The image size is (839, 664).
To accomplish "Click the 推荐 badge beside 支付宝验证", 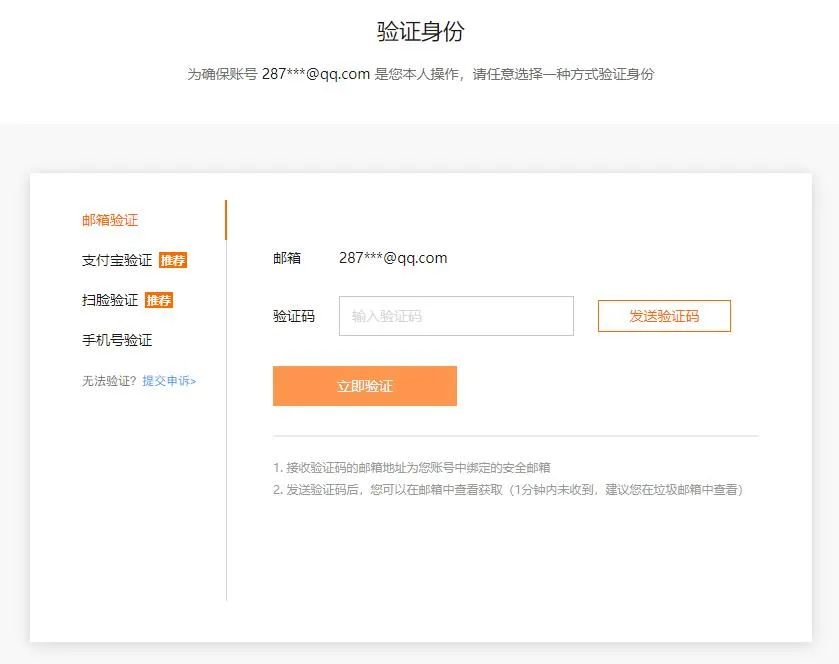I will pos(173,261).
